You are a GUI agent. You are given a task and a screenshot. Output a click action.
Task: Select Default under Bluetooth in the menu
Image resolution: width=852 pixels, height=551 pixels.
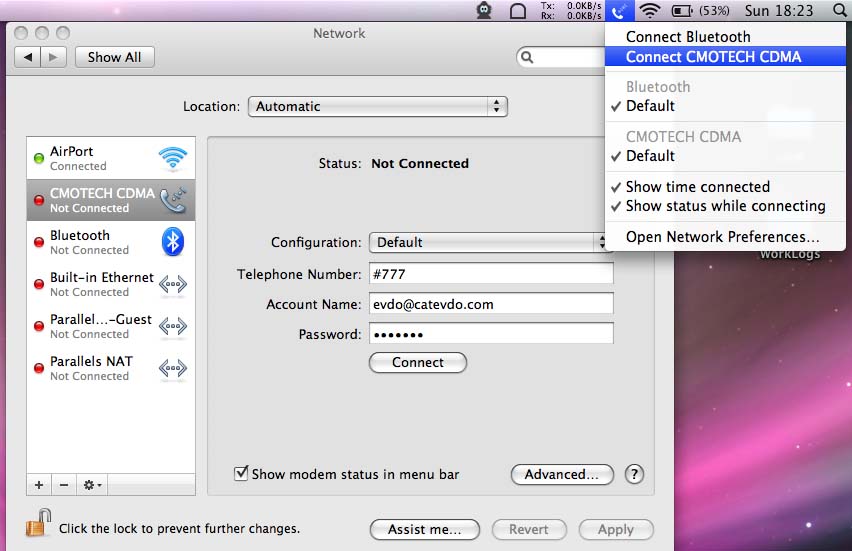tap(725, 106)
